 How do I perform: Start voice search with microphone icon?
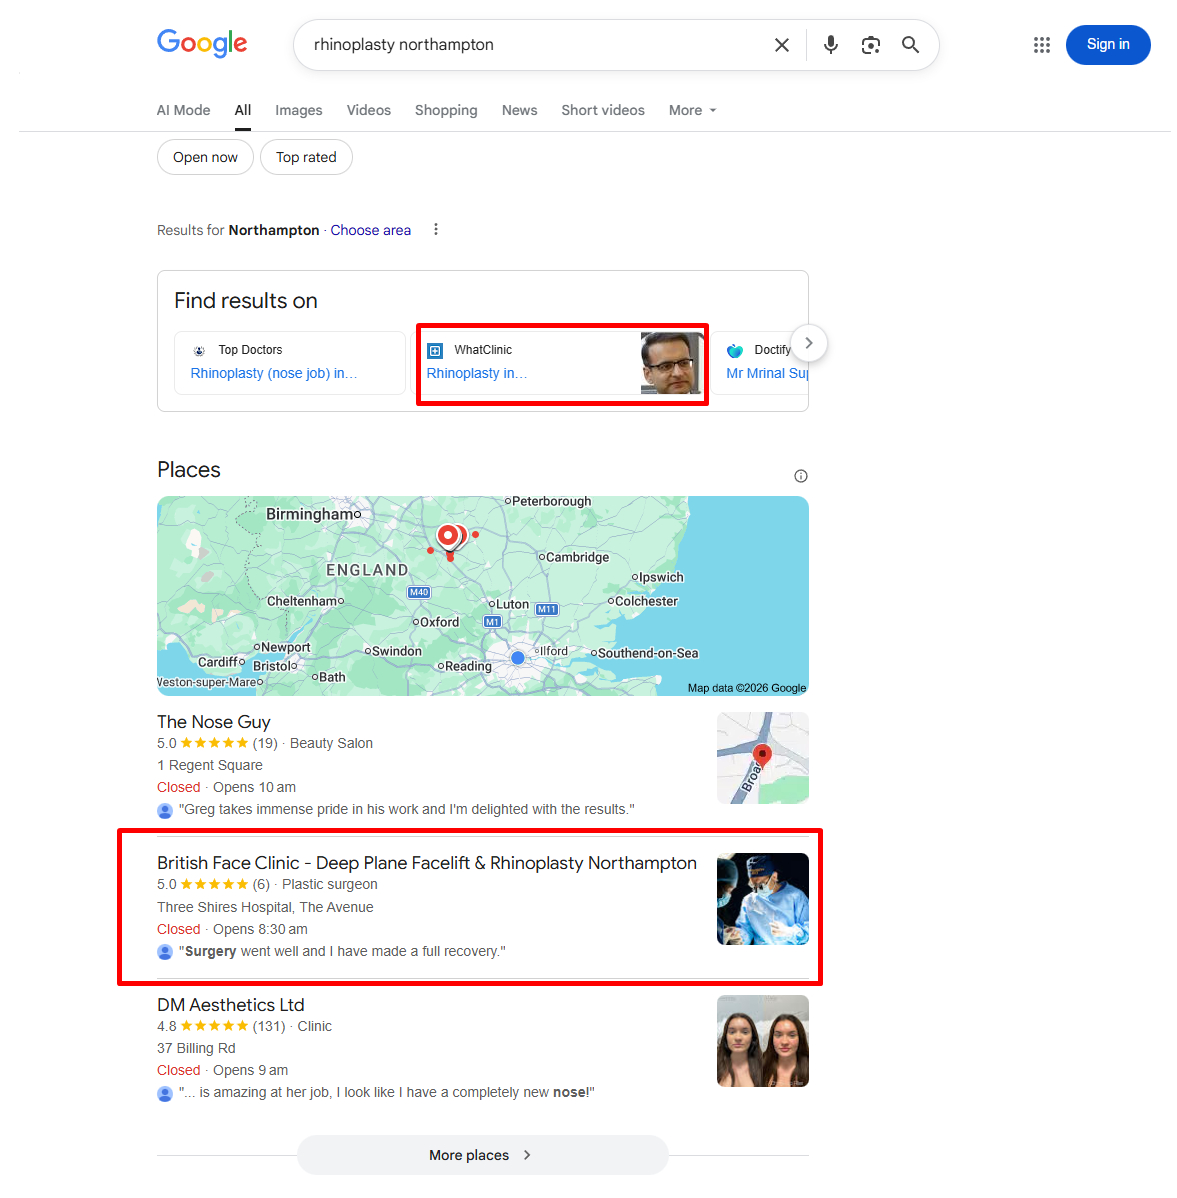click(x=830, y=45)
